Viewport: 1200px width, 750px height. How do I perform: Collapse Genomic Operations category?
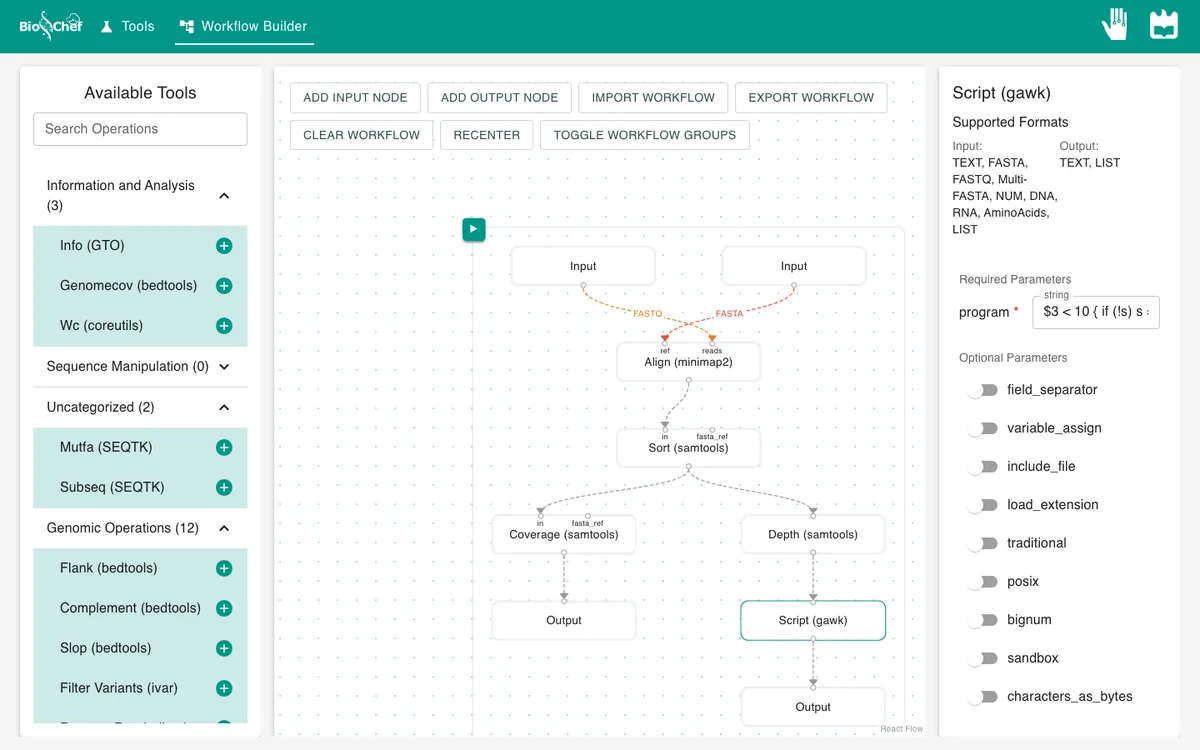(140, 528)
